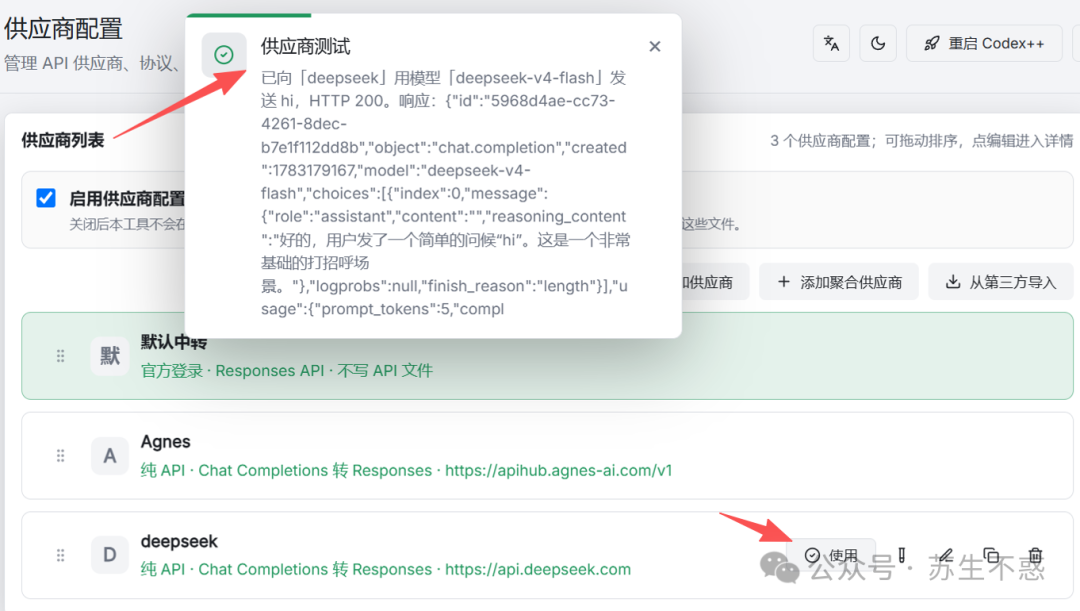Click the drag handle of deepseek row
This screenshot has height=611, width=1080.
(61, 555)
